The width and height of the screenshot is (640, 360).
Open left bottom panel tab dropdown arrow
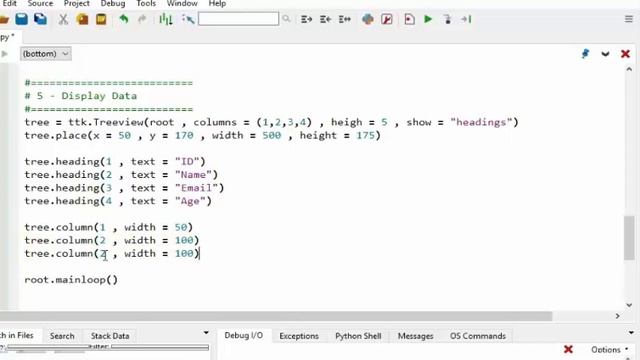[x=206, y=333]
